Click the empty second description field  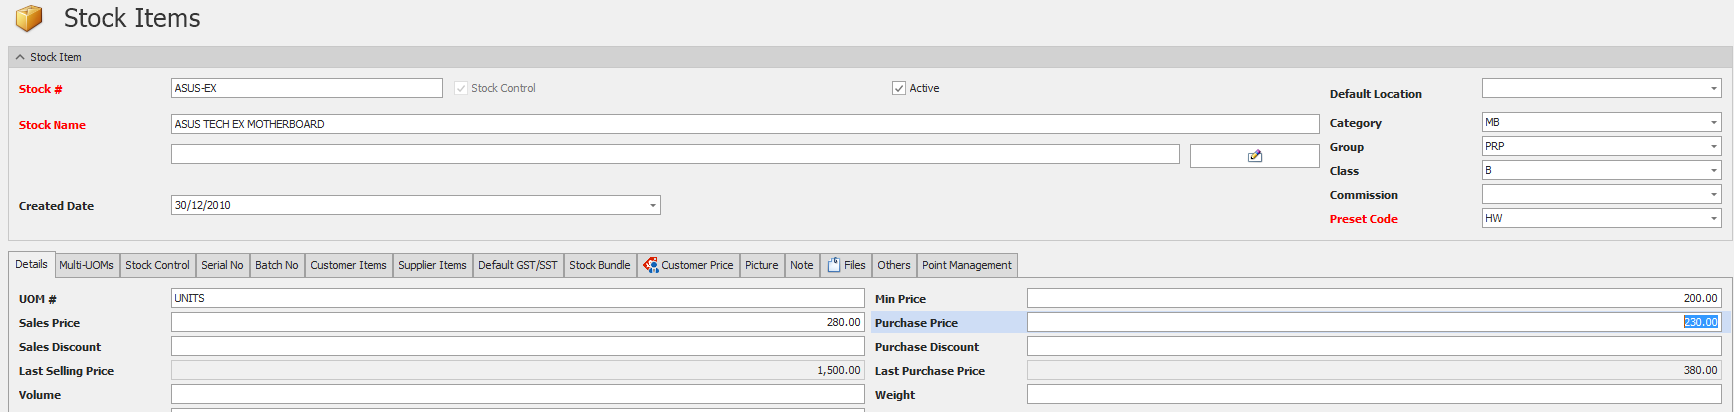pyautogui.click(x=675, y=154)
